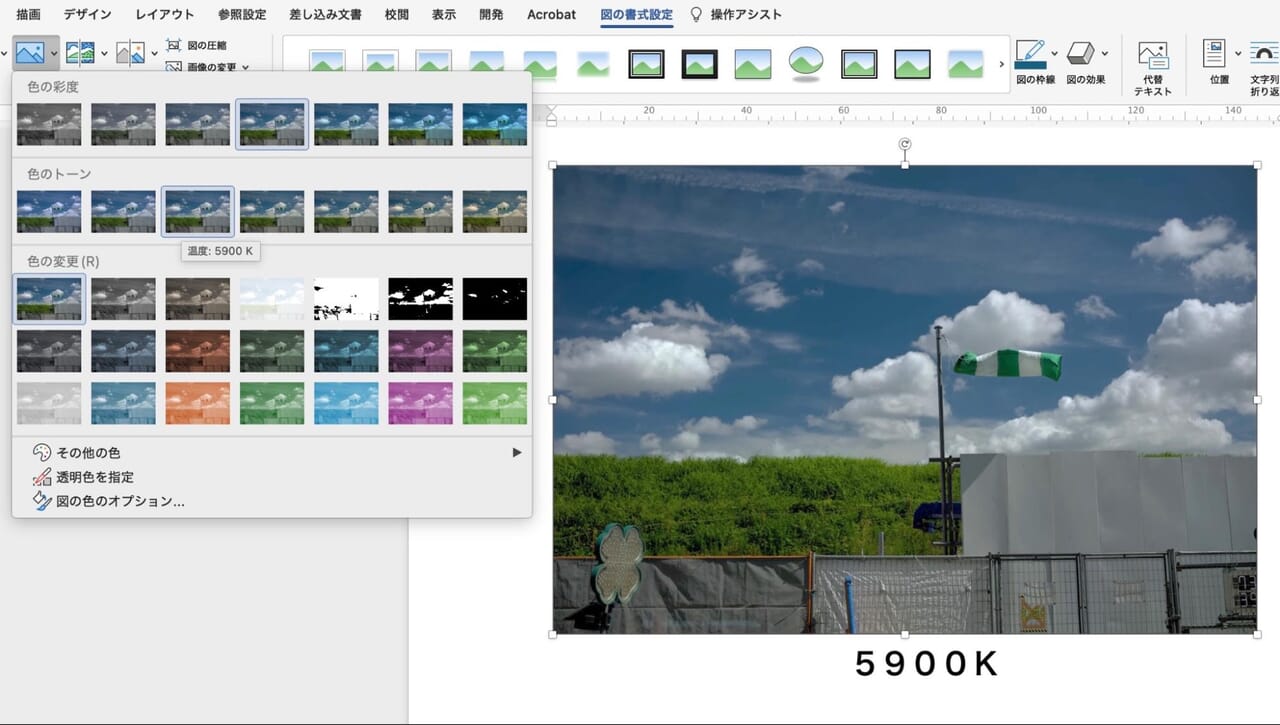Pick the first grayscale saturation thumbnail
The width and height of the screenshot is (1280, 725).
pos(49,124)
